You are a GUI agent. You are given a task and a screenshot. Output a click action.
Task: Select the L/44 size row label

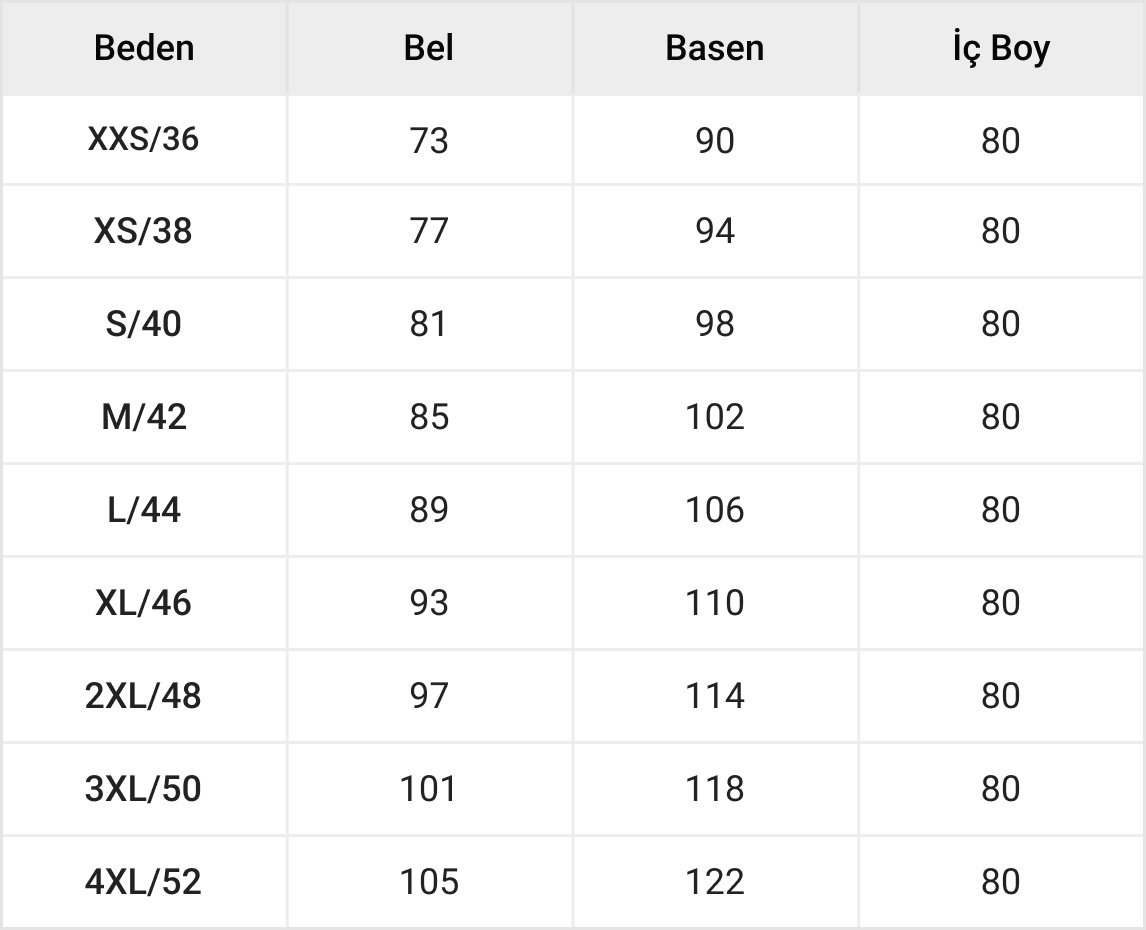tap(144, 510)
